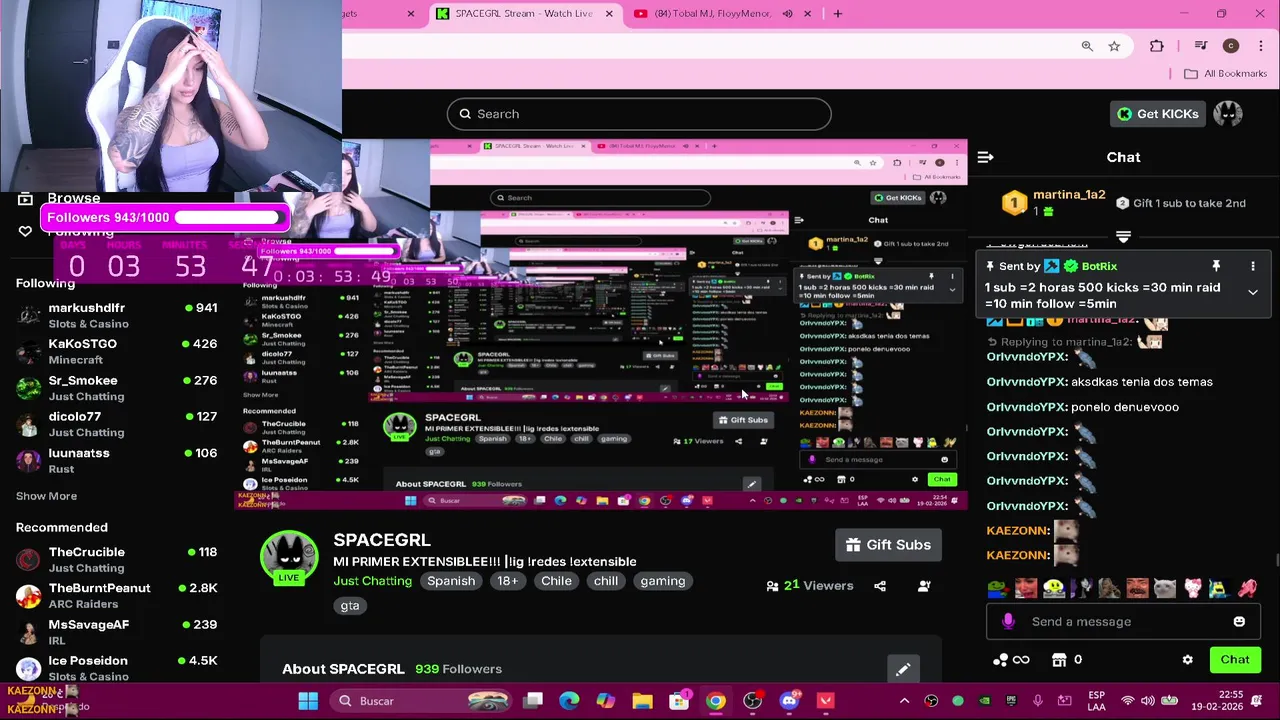Click the Chrome zoom magnifier icon

coord(1087,46)
